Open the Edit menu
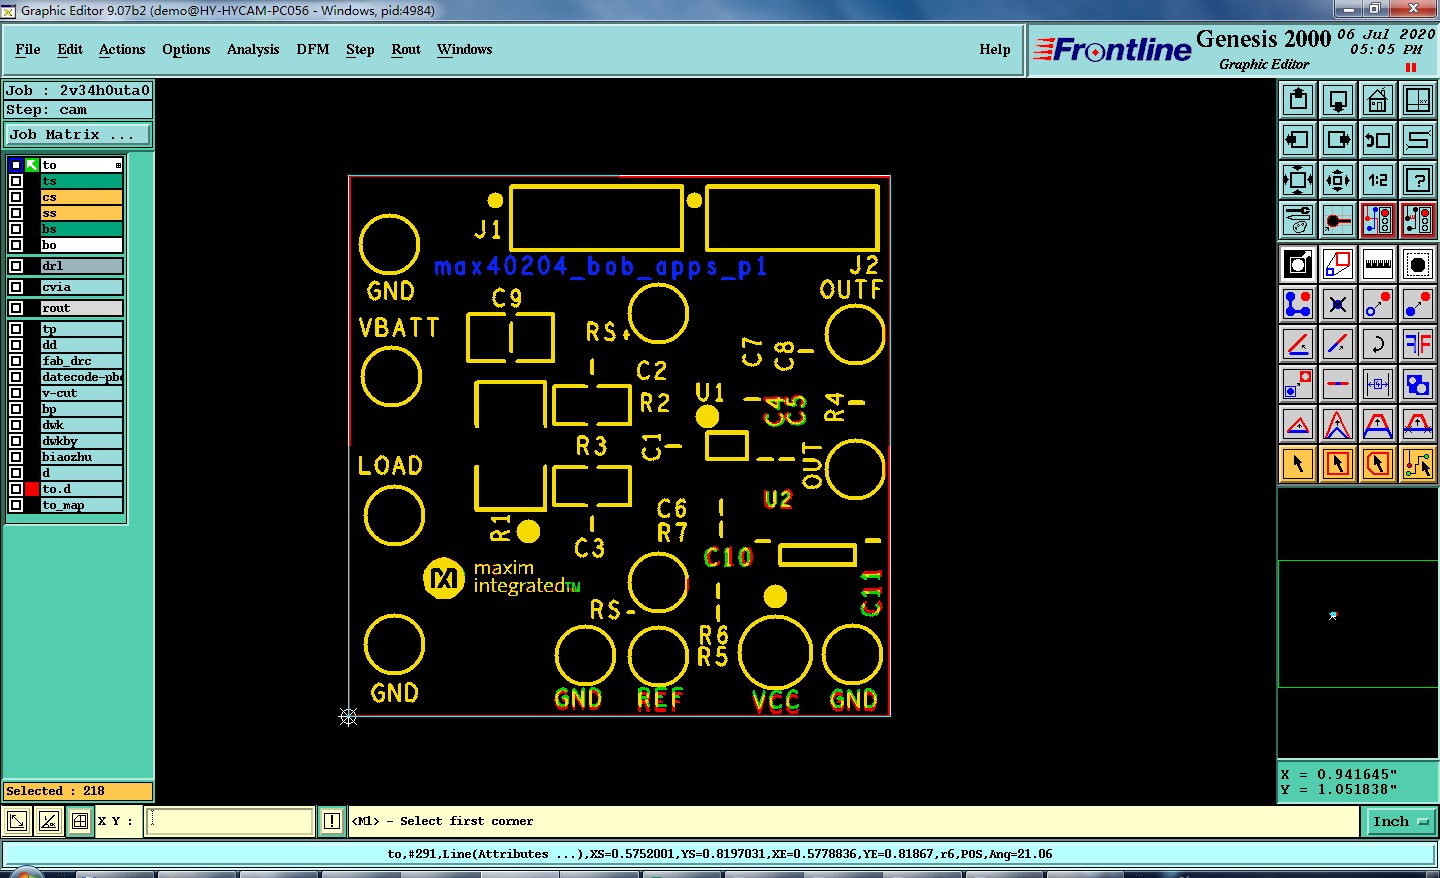 coord(70,49)
